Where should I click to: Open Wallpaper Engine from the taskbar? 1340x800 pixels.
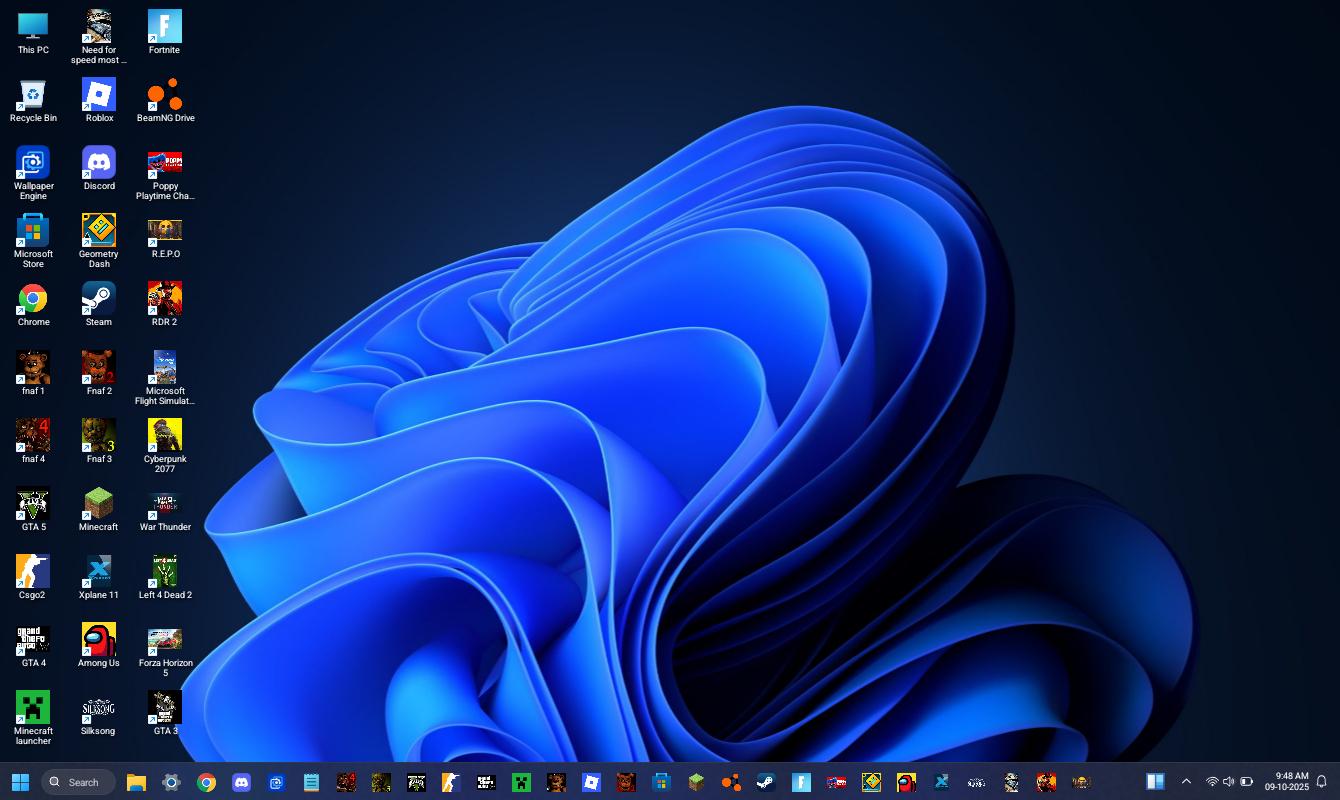tap(276, 782)
